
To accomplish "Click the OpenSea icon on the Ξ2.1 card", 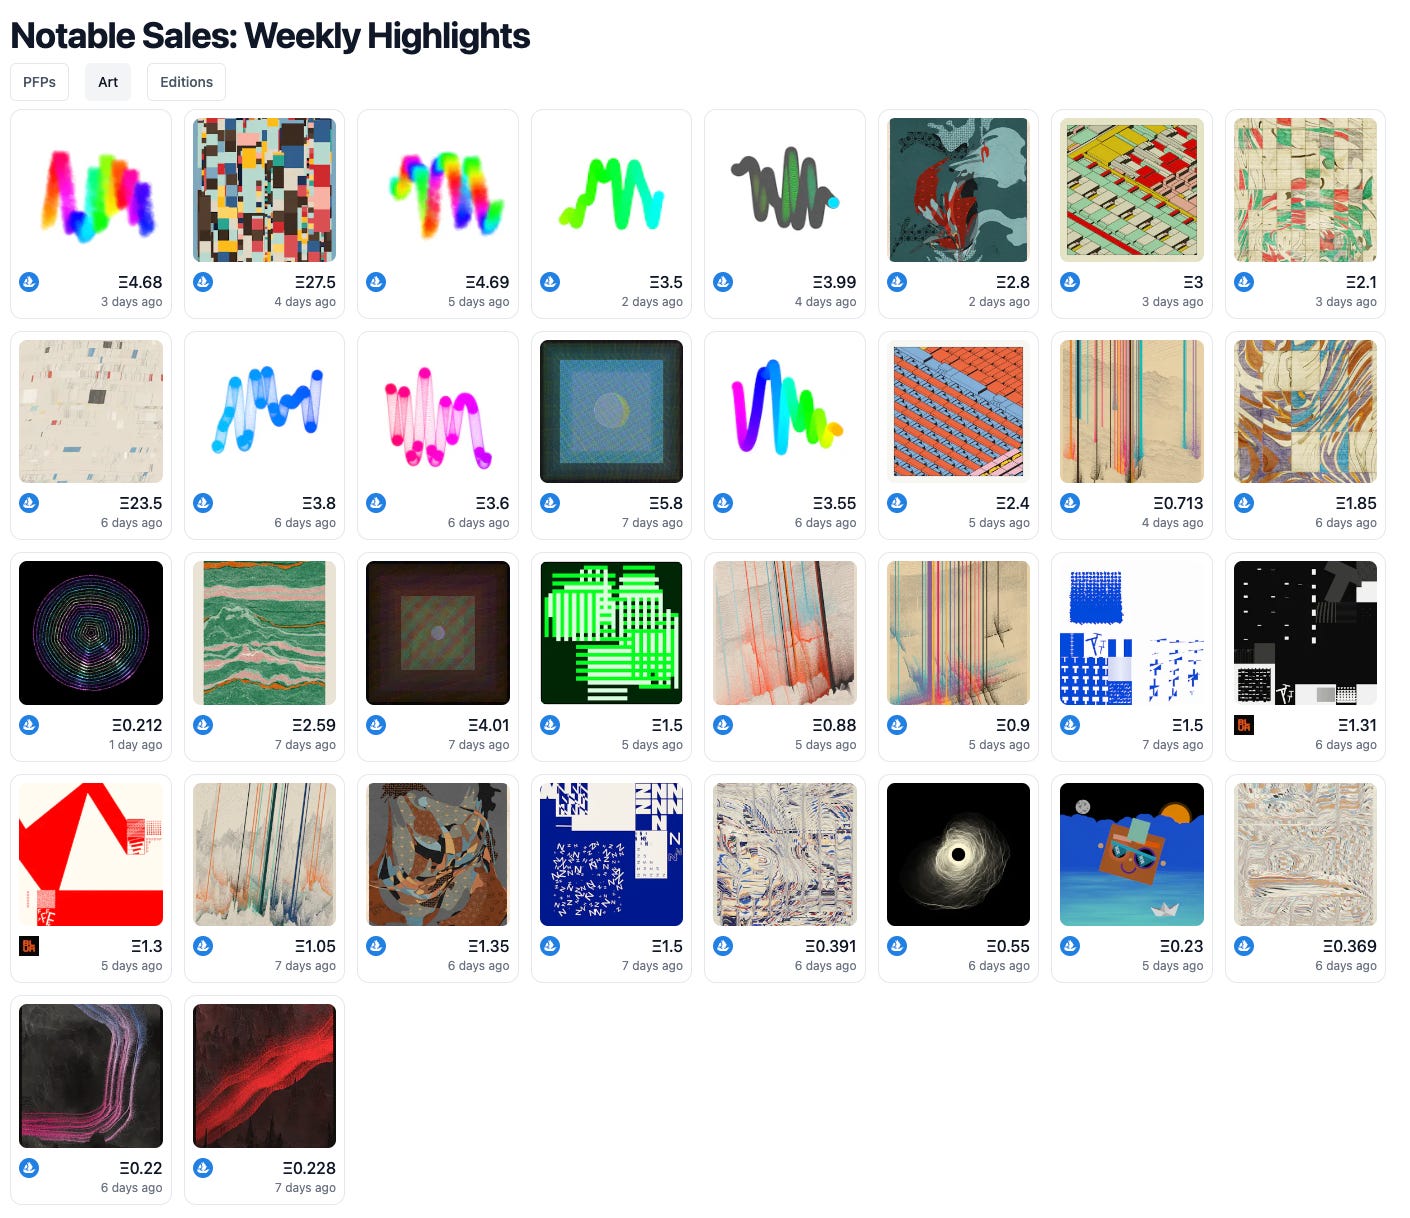I will click(1244, 282).
